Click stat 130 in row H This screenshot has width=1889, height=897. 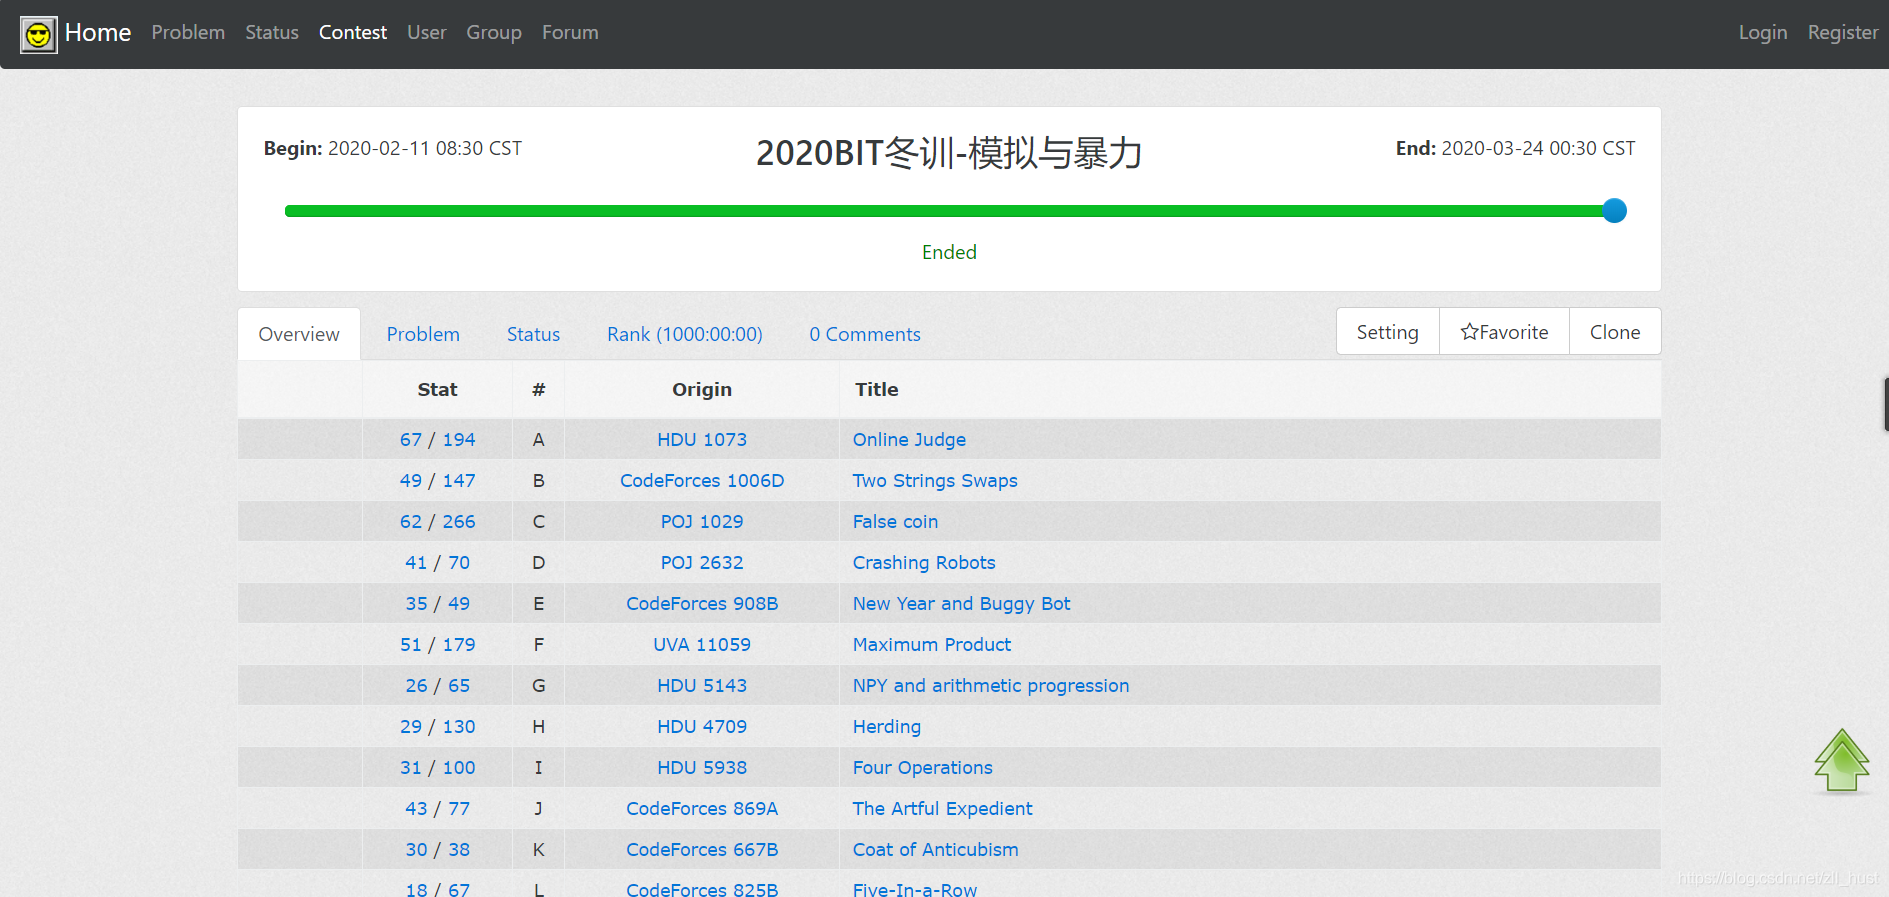tap(459, 726)
